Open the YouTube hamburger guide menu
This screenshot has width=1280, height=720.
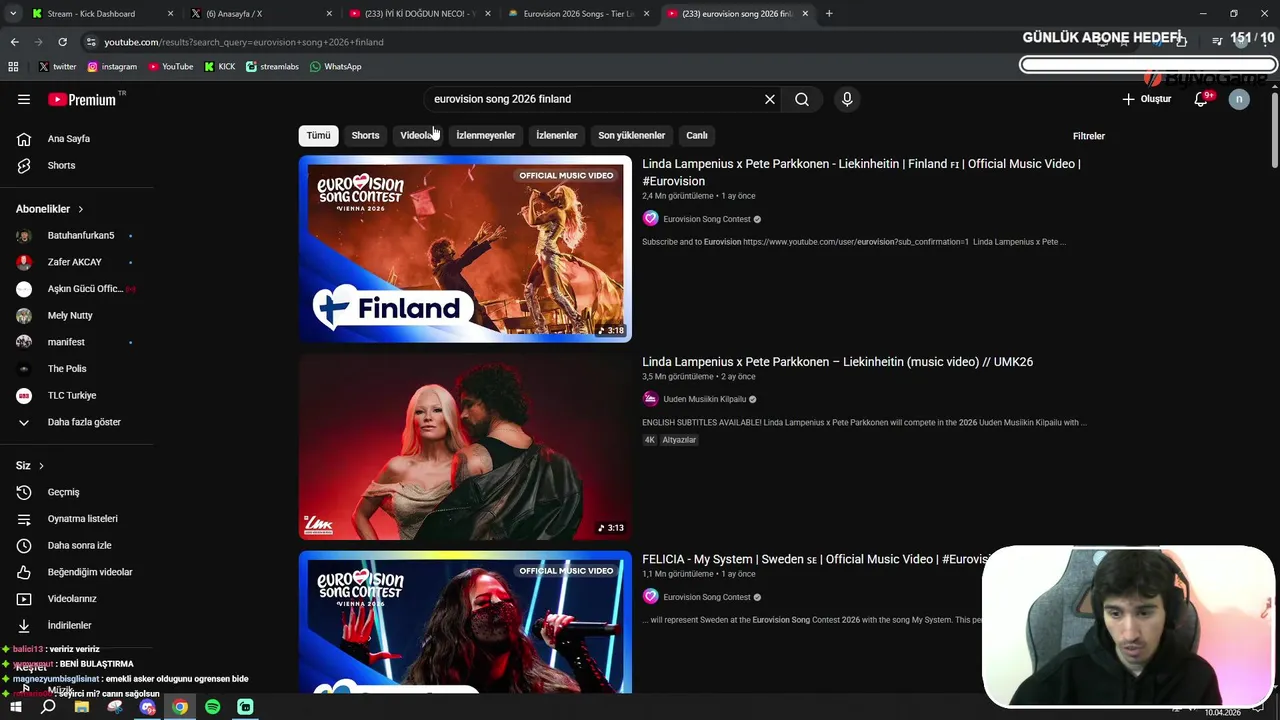click(x=24, y=99)
